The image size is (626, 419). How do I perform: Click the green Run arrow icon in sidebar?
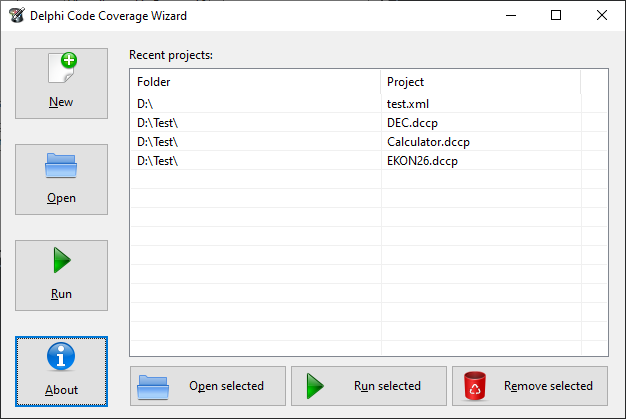[62, 260]
